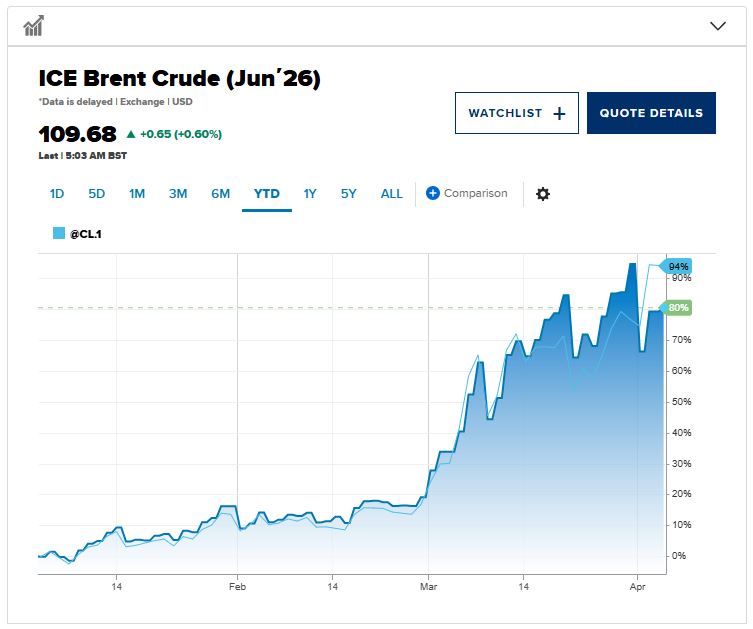Screen dimensions: 753x629
Task: Select the 1D time range
Action: 57,194
